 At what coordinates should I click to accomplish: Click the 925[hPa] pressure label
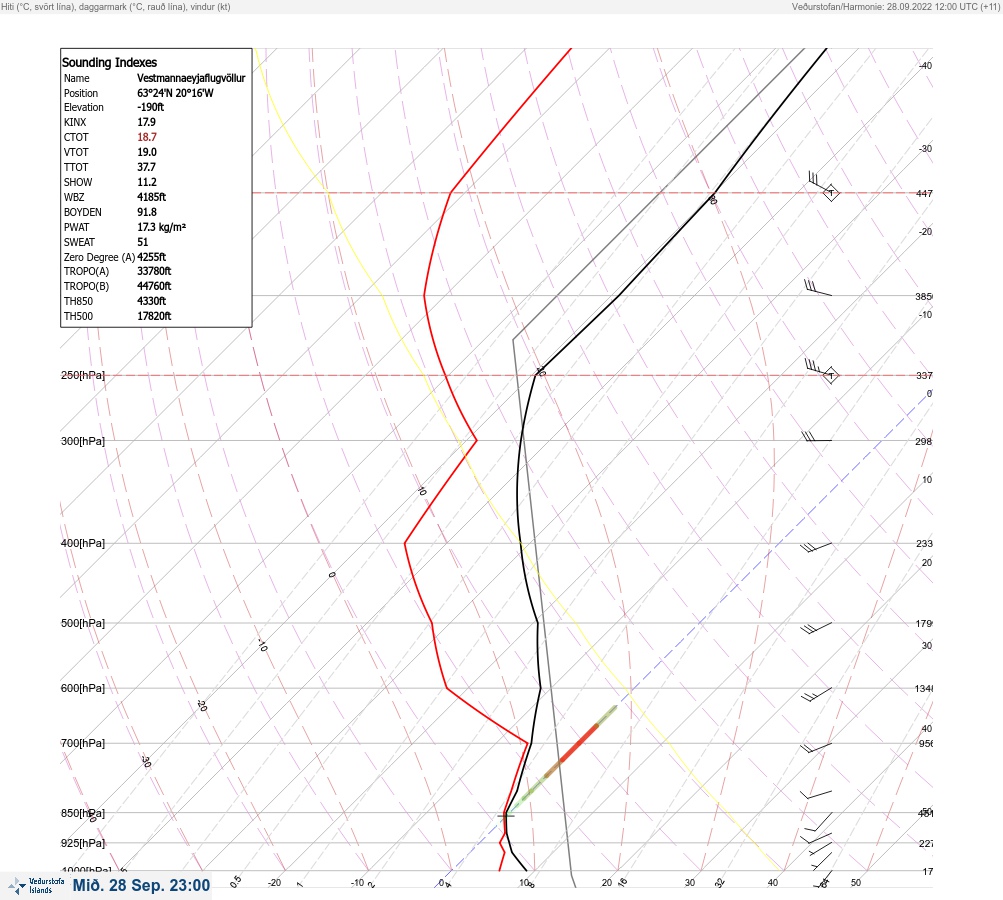pos(83,843)
